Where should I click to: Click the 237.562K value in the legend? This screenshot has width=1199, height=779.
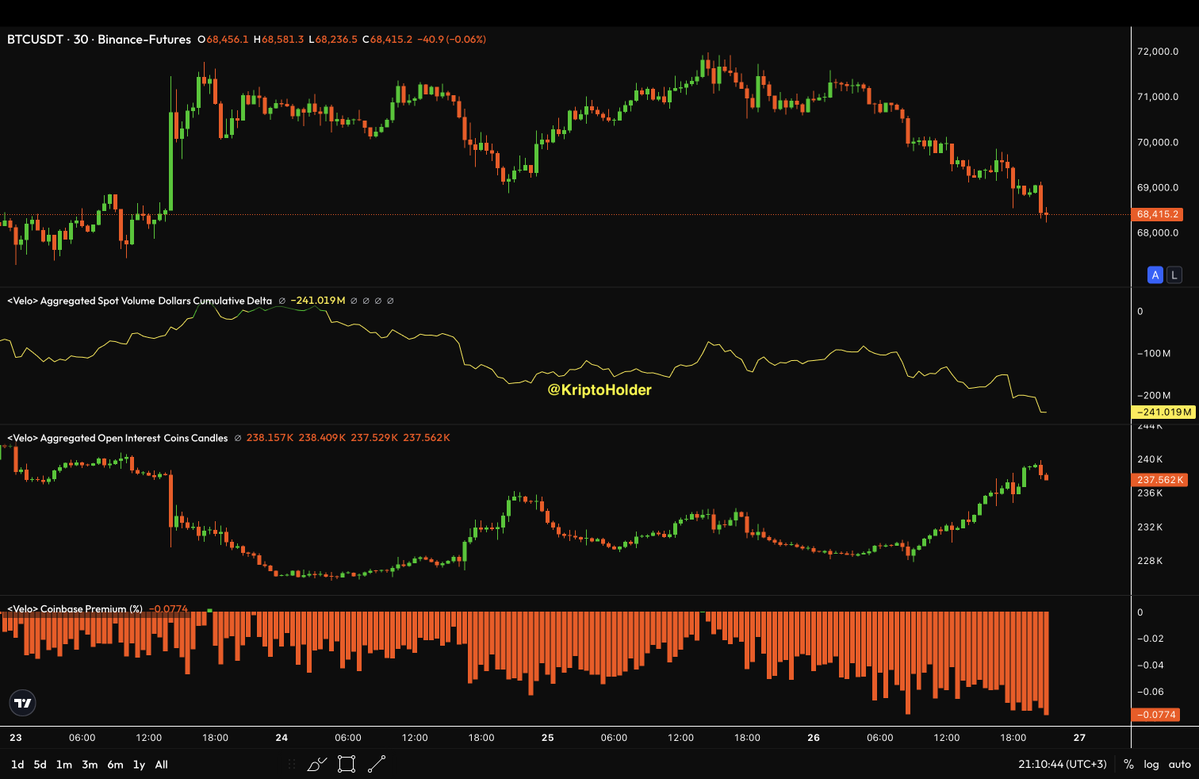[427, 438]
